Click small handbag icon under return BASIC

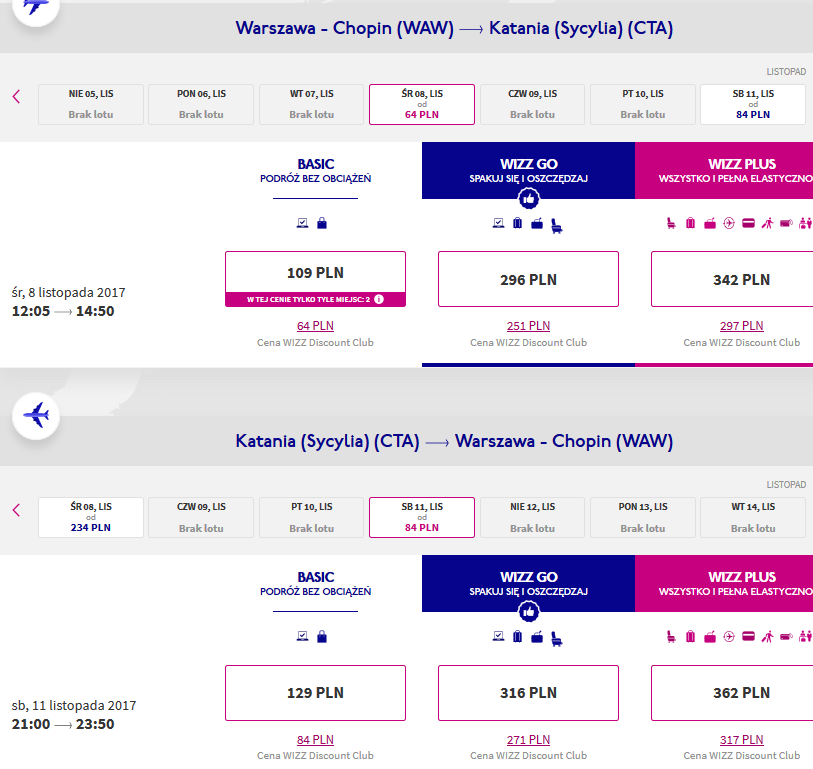pyautogui.click(x=322, y=636)
